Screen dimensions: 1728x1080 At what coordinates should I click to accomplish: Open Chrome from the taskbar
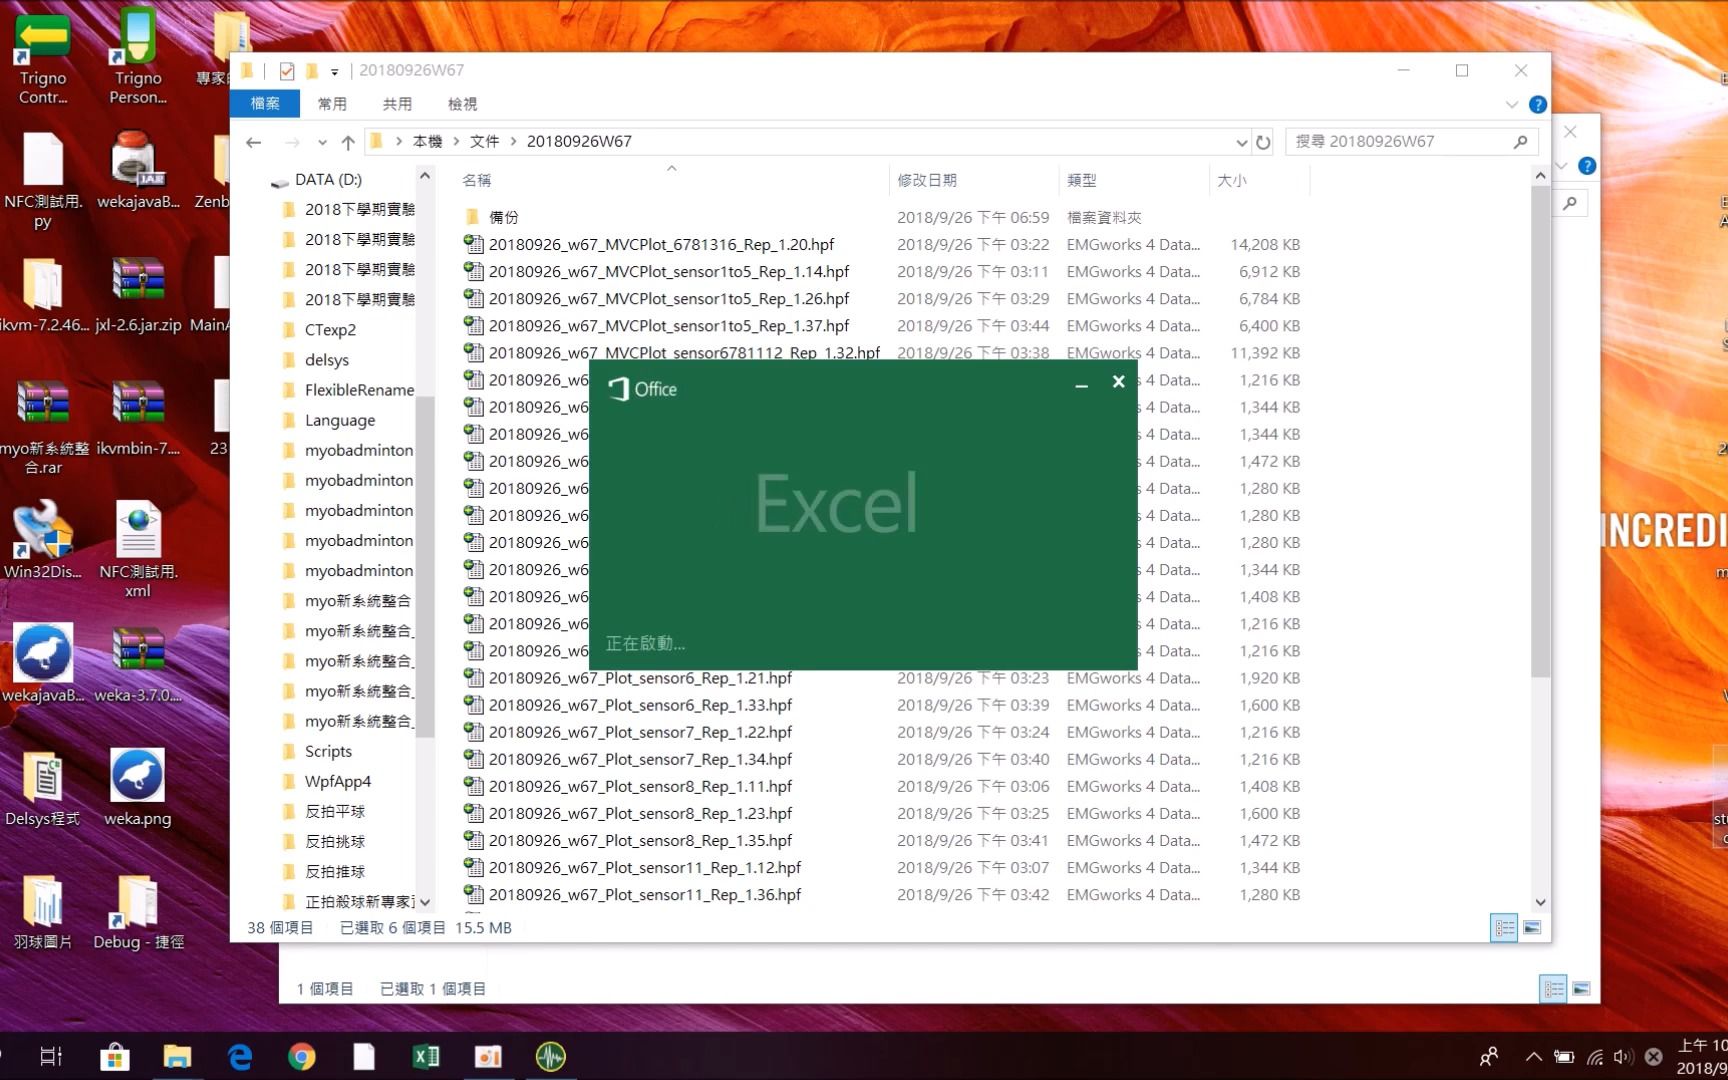302,1056
